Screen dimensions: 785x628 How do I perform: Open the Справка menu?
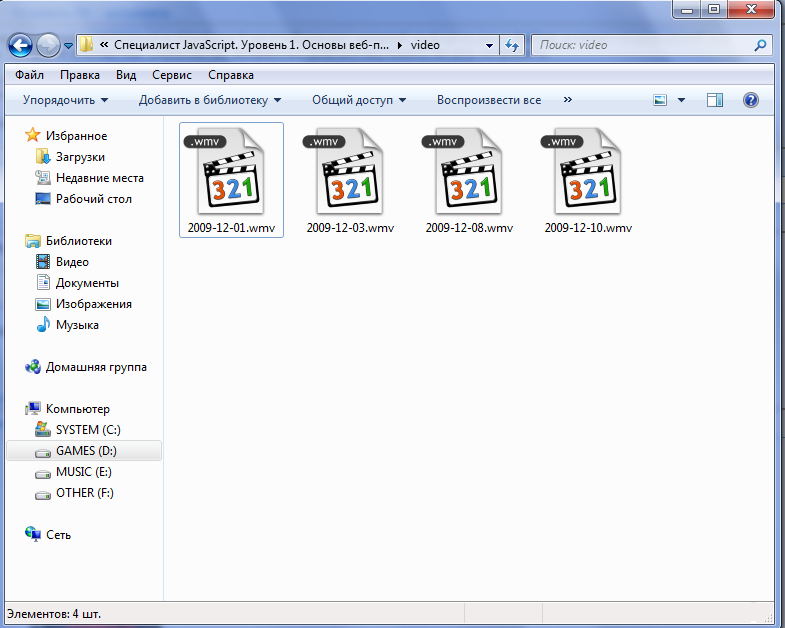pyautogui.click(x=231, y=75)
